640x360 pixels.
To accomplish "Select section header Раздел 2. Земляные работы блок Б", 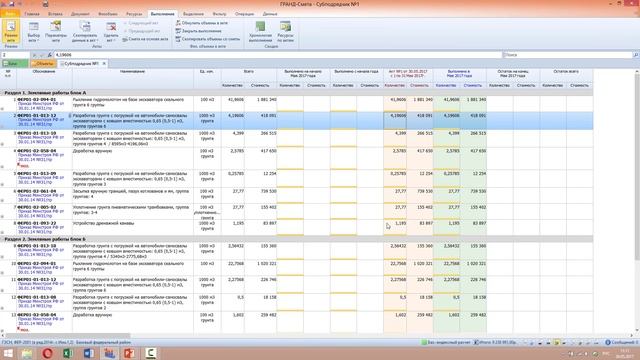I will pyautogui.click(x=45, y=239).
